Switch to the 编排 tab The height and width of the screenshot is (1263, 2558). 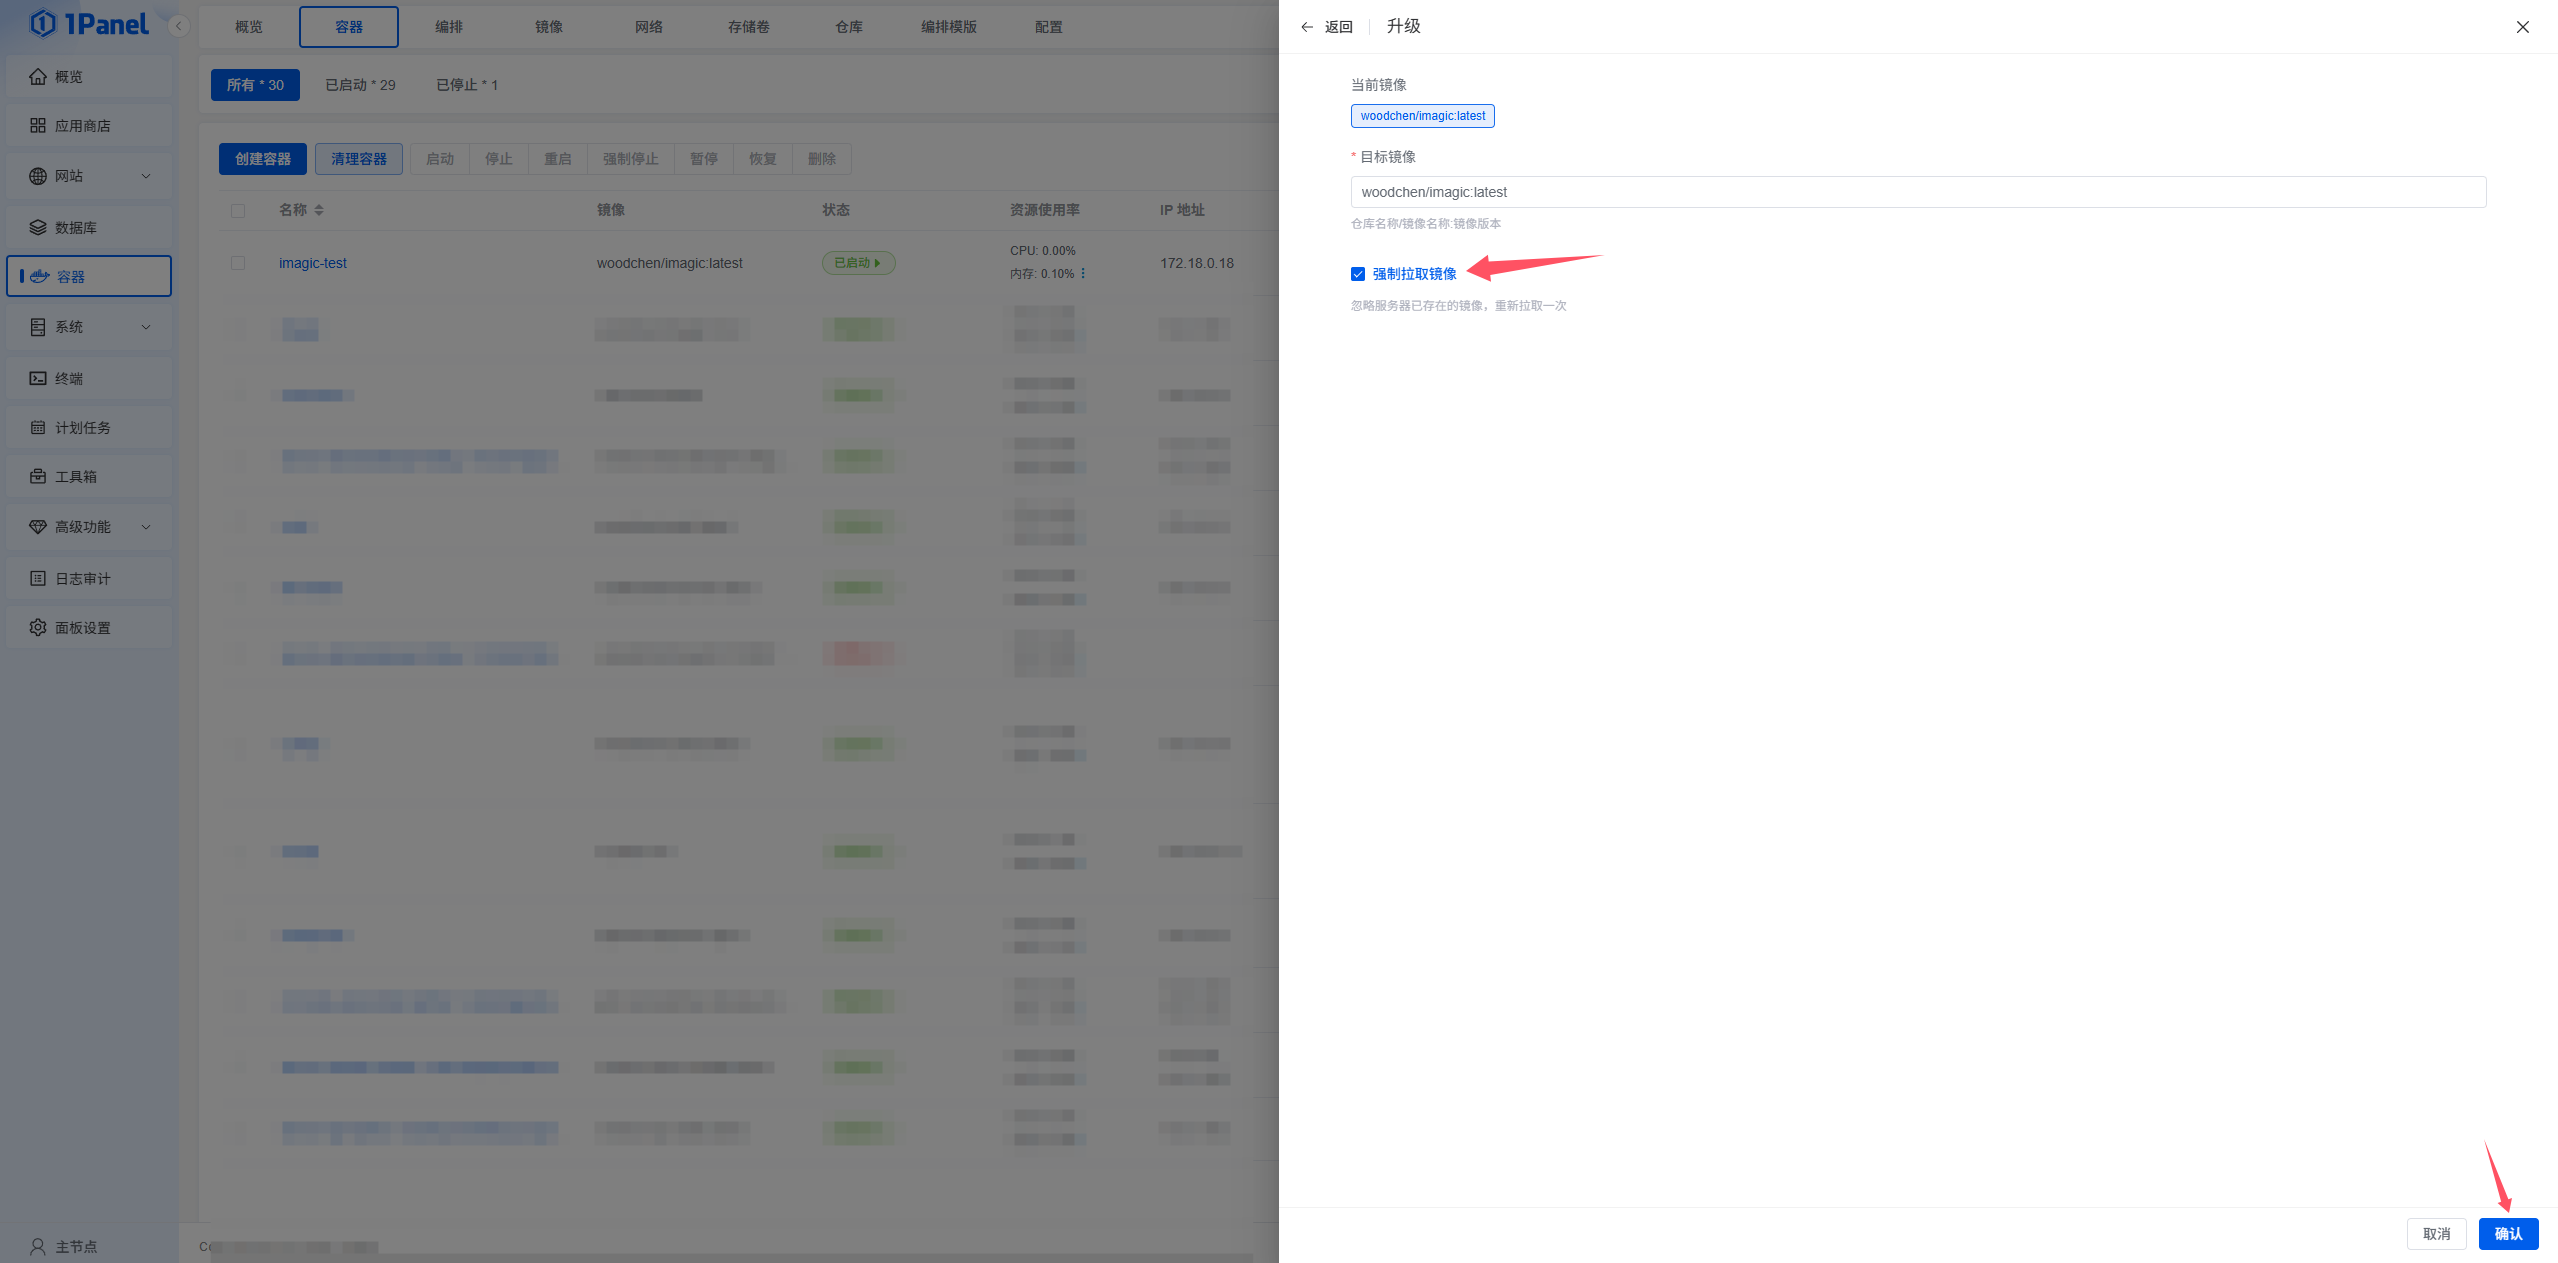pos(449,27)
